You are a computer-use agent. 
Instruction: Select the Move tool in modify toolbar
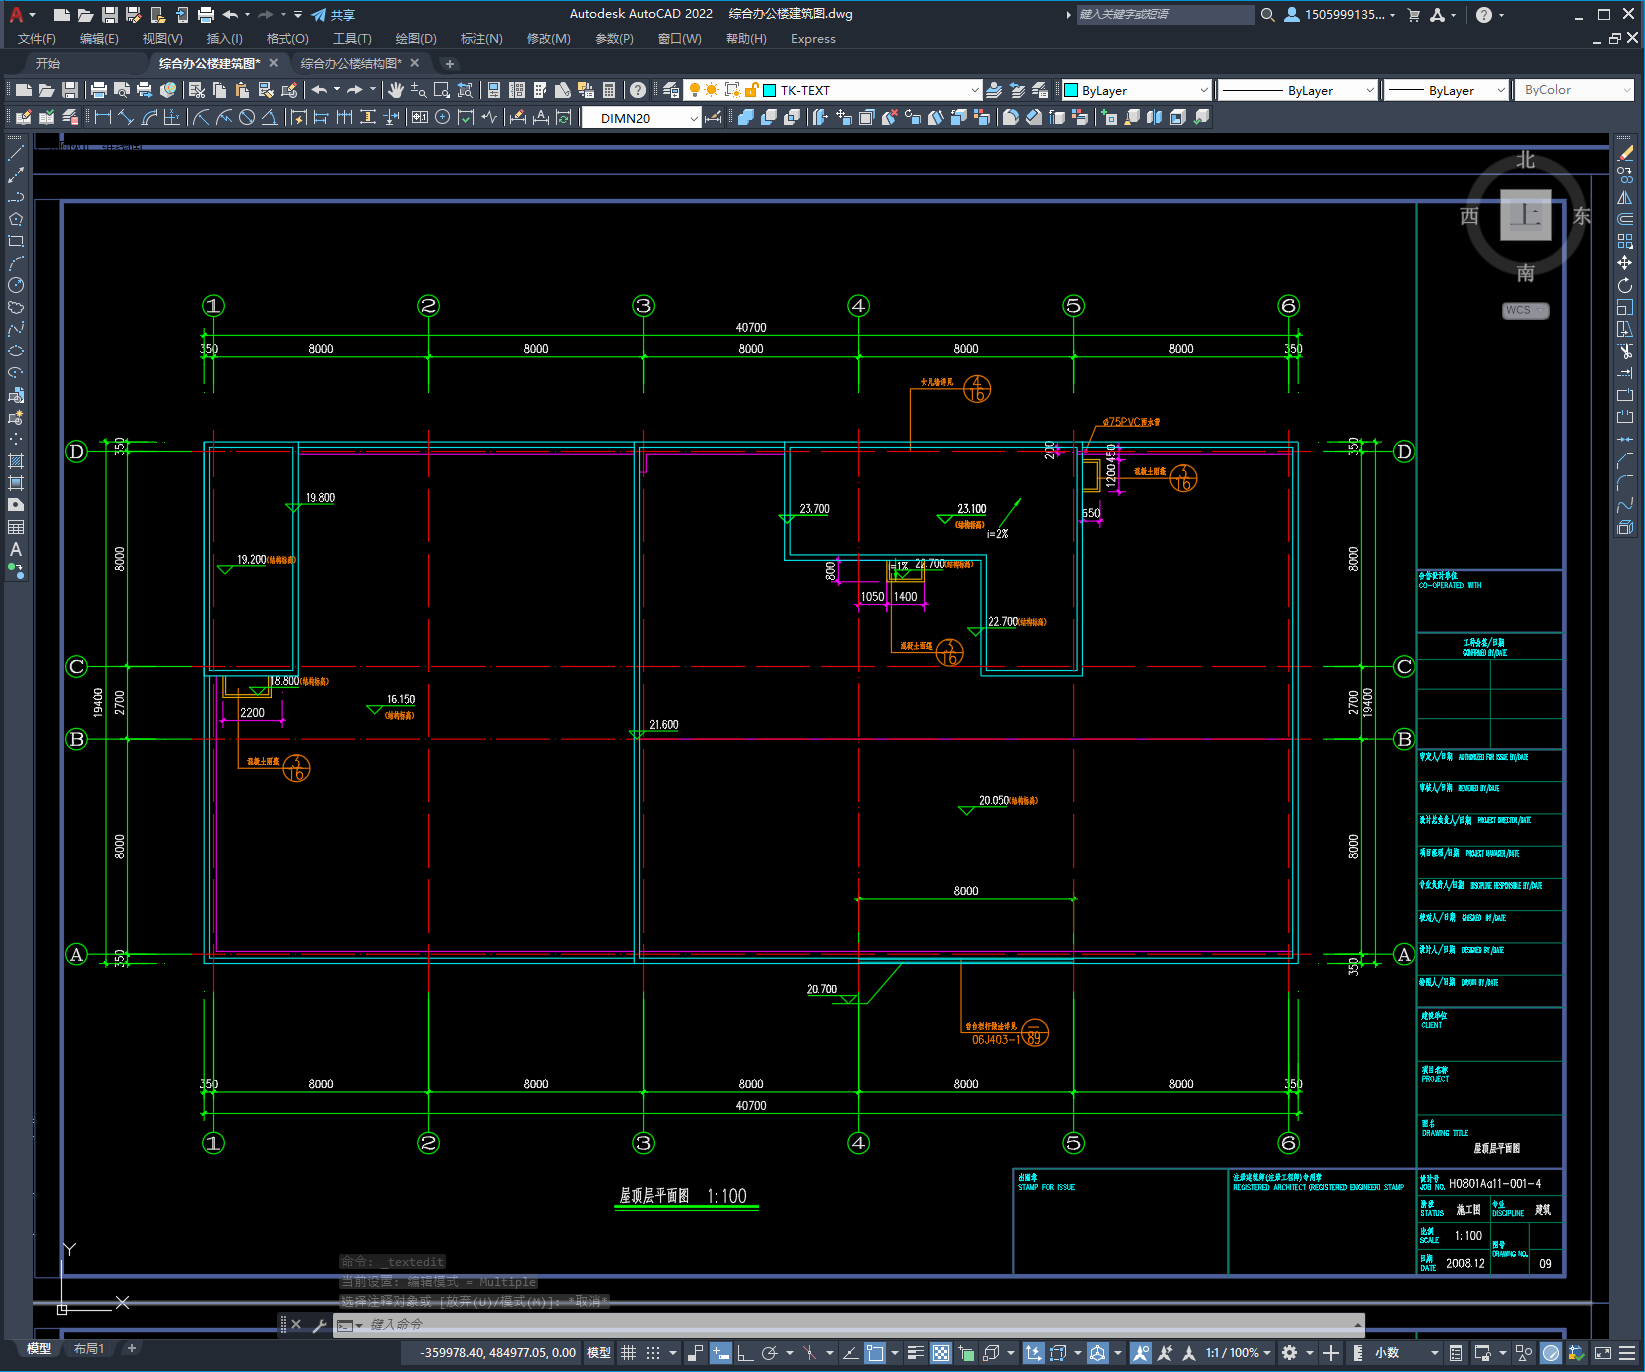(x=1625, y=263)
